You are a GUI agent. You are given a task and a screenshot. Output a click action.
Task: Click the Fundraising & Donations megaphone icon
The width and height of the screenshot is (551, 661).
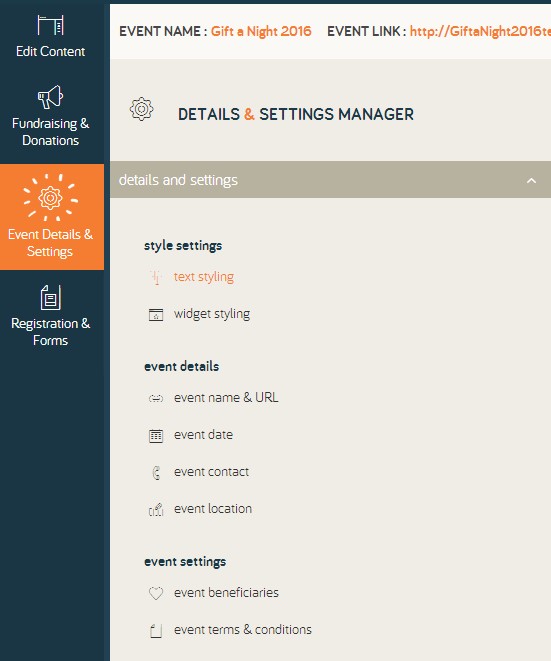[50, 97]
